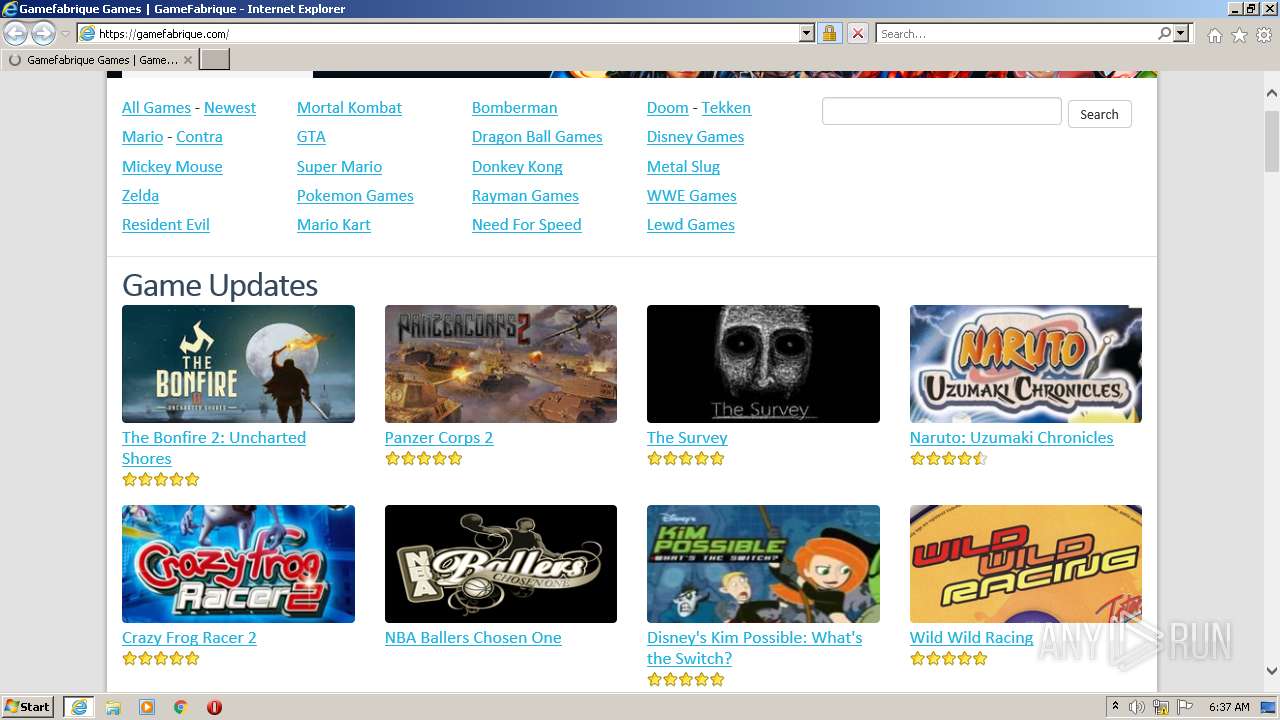Open the WWE Games link

(691, 196)
